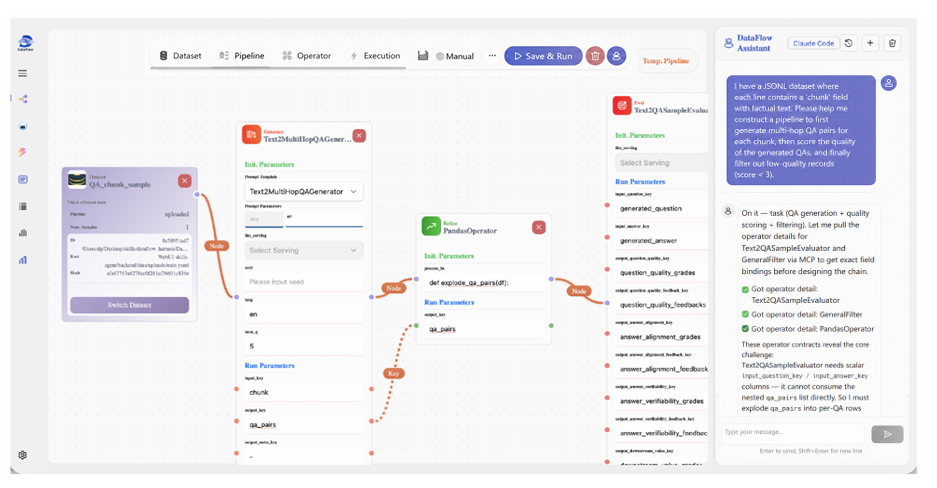Click the red trash button in the toolbar
Image resolution: width=937 pixels, height=488 pixels.
[x=595, y=56]
